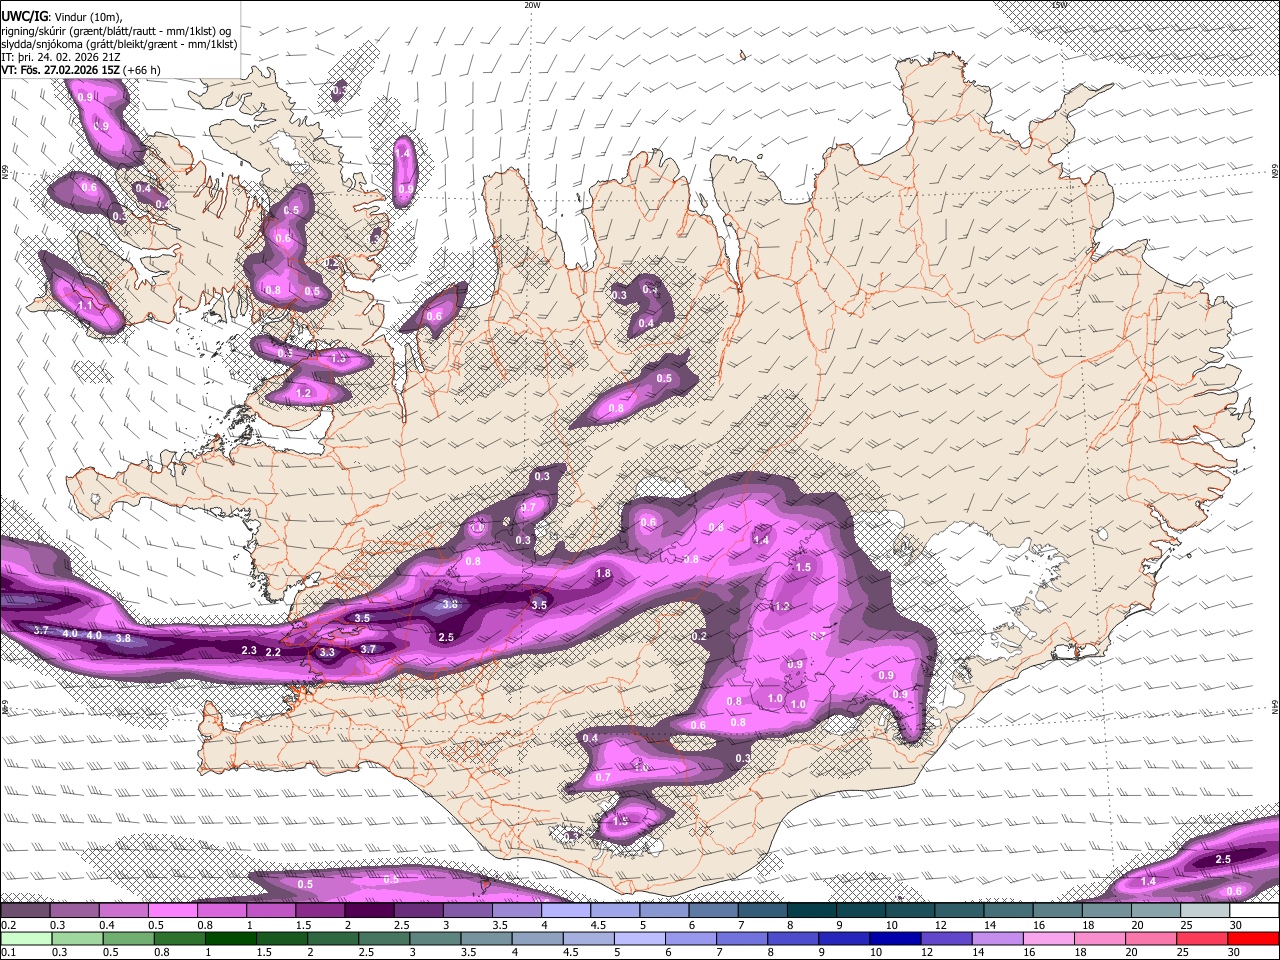Screen dimensions: 1280x960
Task: Click the "slydda/snjókoma (grátt/bleikt/grænt - mm/1klst)" line
Action: tap(119, 44)
